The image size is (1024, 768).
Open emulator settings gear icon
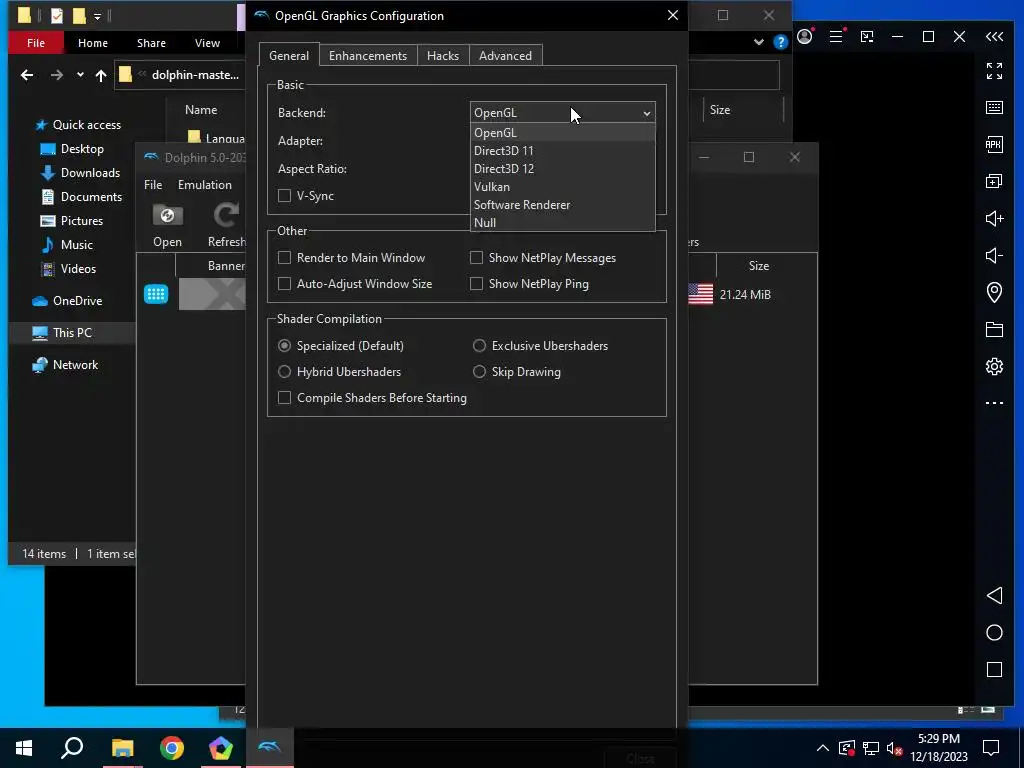pos(994,366)
